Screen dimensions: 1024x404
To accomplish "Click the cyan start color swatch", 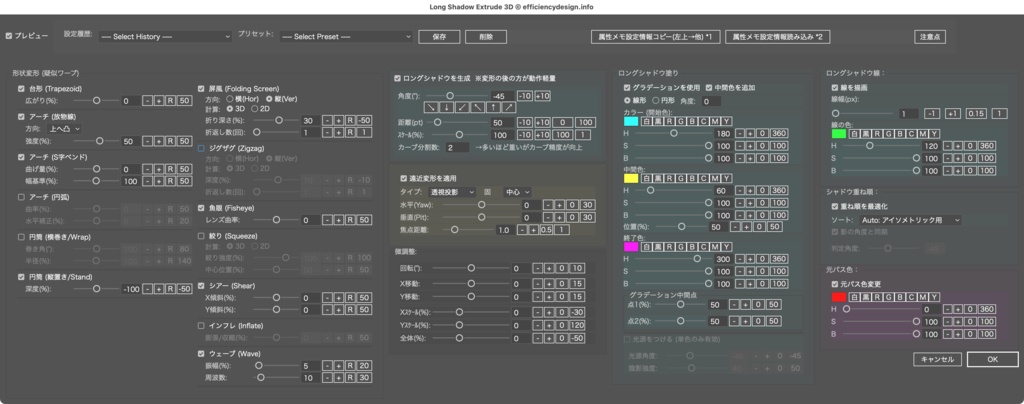I will [x=632, y=121].
